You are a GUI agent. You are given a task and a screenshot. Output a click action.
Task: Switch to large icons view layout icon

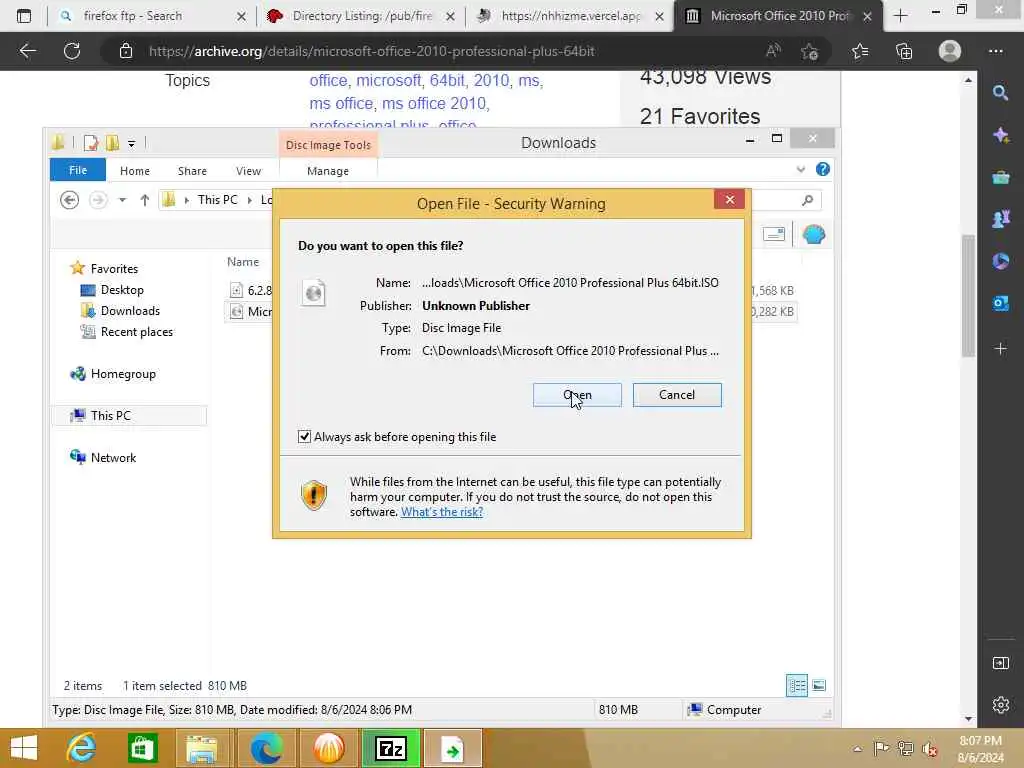point(819,686)
